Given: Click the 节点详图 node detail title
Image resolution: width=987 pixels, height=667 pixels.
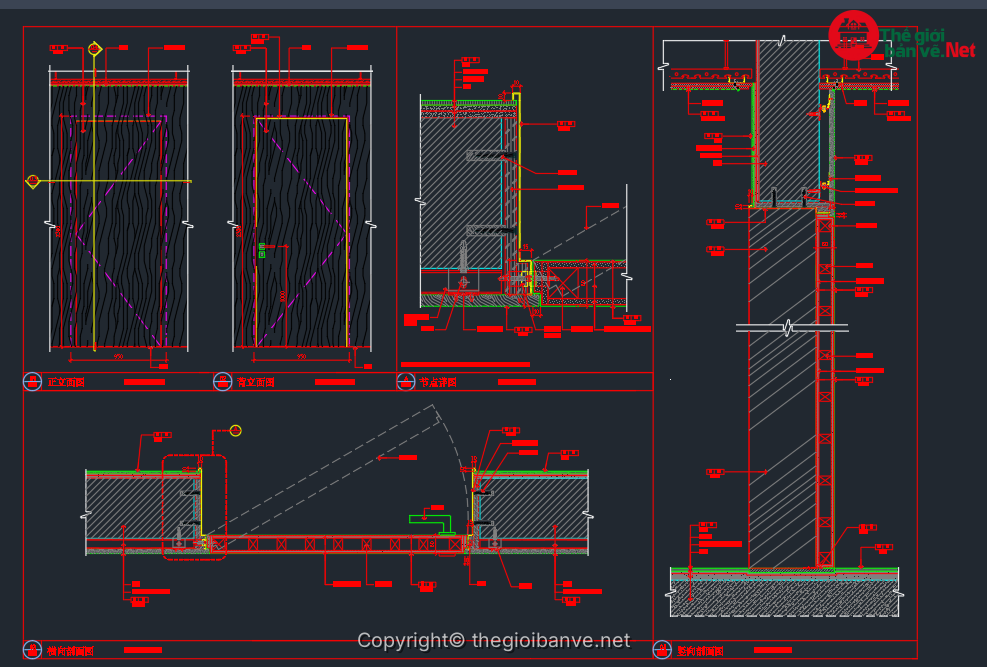Looking at the screenshot, I should tap(438, 382).
